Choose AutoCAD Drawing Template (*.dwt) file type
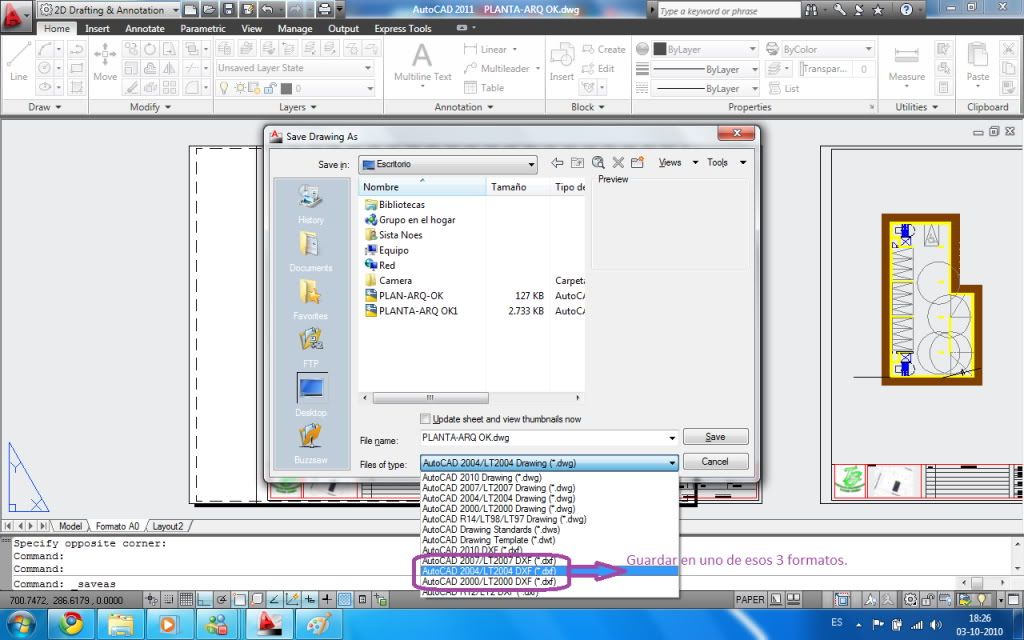Image resolution: width=1024 pixels, height=640 pixels. [x=488, y=540]
